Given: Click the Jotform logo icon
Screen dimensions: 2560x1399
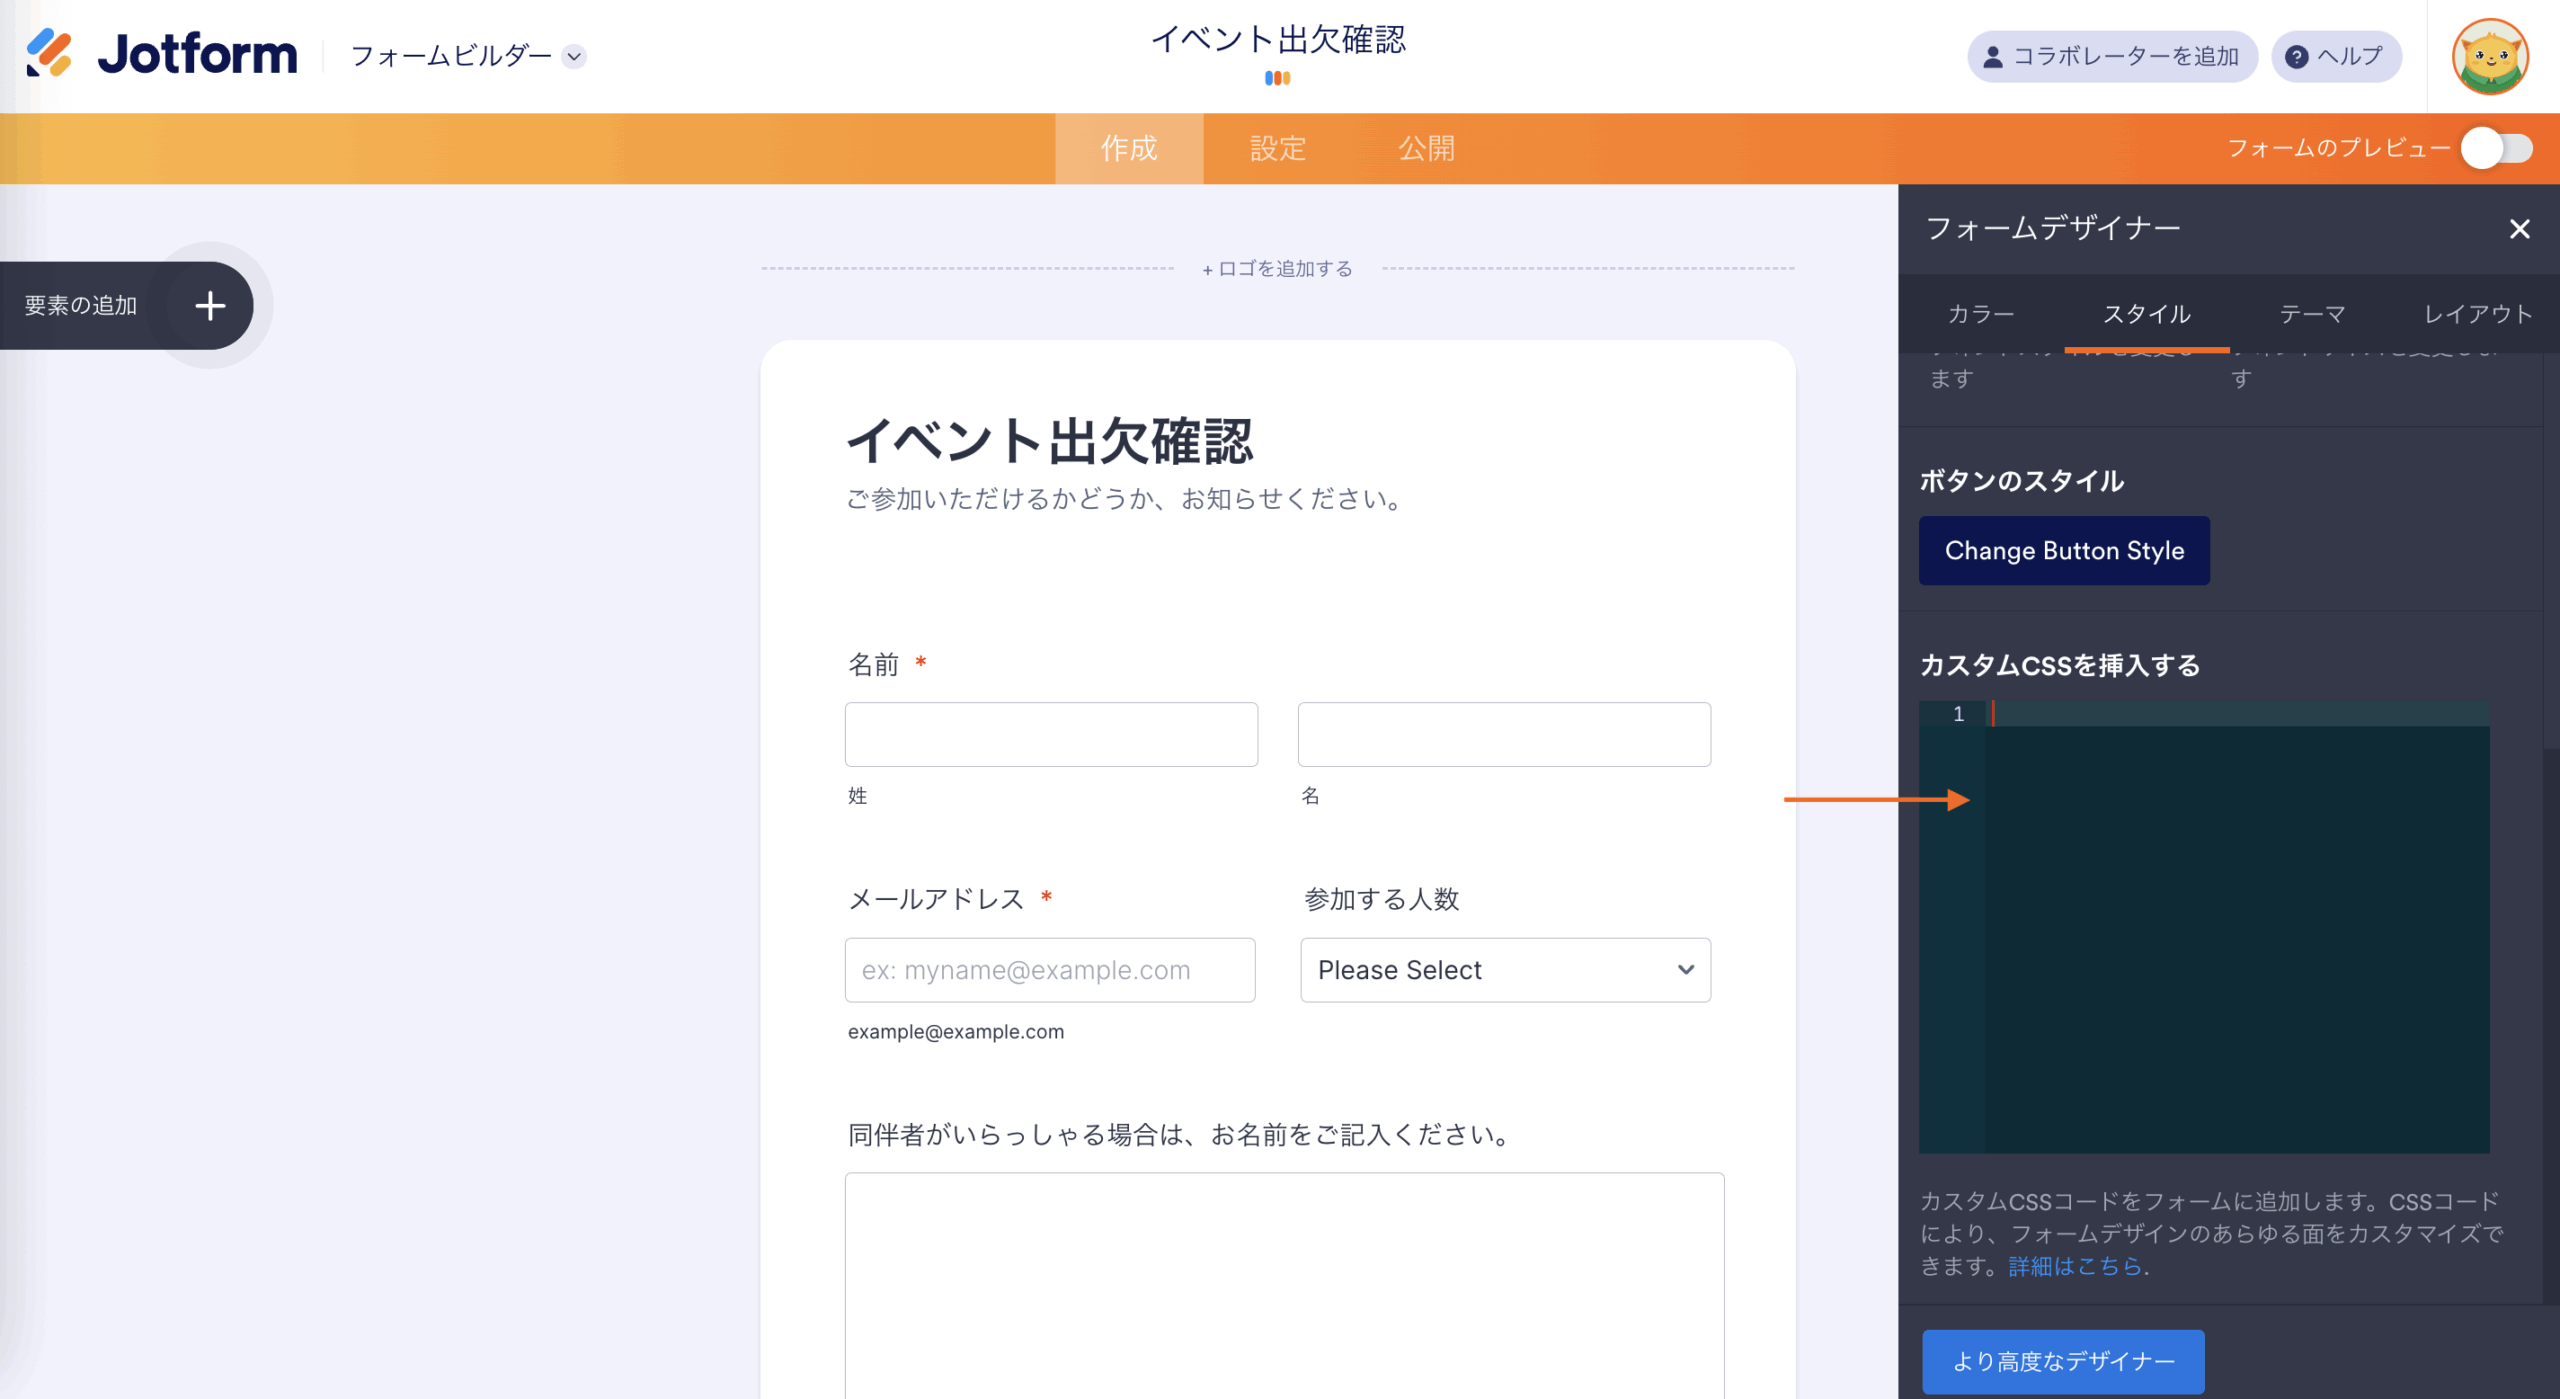Looking at the screenshot, I should [x=48, y=53].
